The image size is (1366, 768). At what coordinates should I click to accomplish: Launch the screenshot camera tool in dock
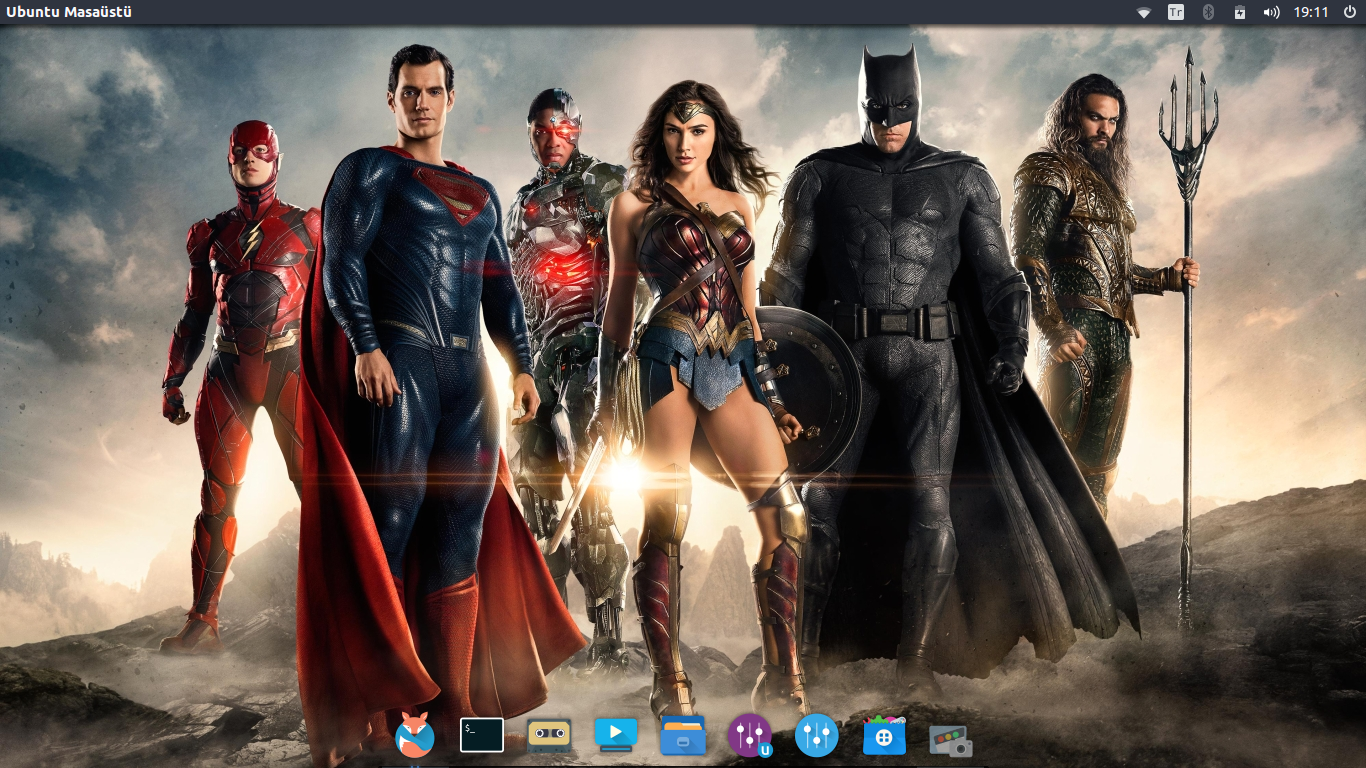pyautogui.click(x=951, y=740)
